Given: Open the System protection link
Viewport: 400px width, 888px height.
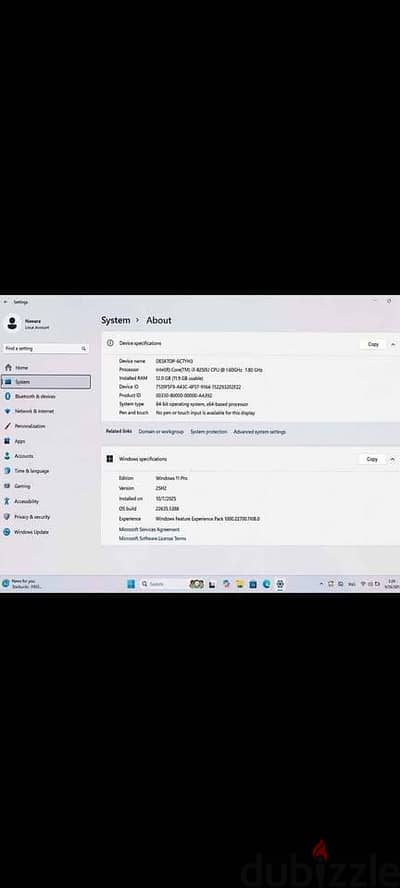Looking at the screenshot, I should click(x=208, y=432).
